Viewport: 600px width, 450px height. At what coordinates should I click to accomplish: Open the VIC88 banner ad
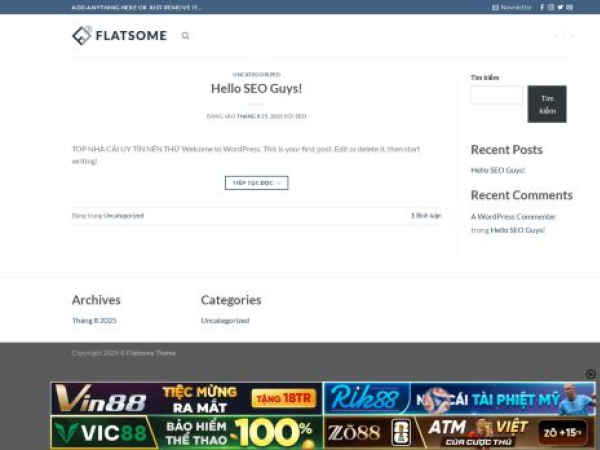click(x=187, y=432)
